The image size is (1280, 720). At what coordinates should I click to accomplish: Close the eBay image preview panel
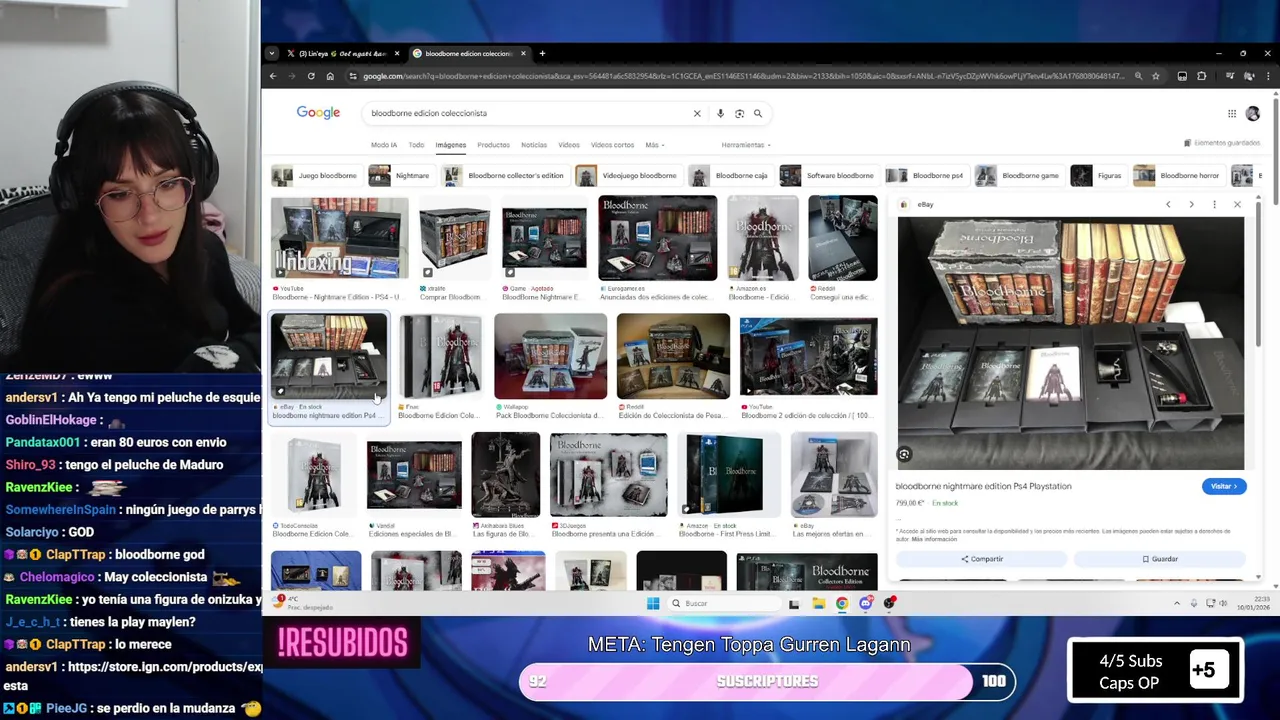[x=1237, y=204]
